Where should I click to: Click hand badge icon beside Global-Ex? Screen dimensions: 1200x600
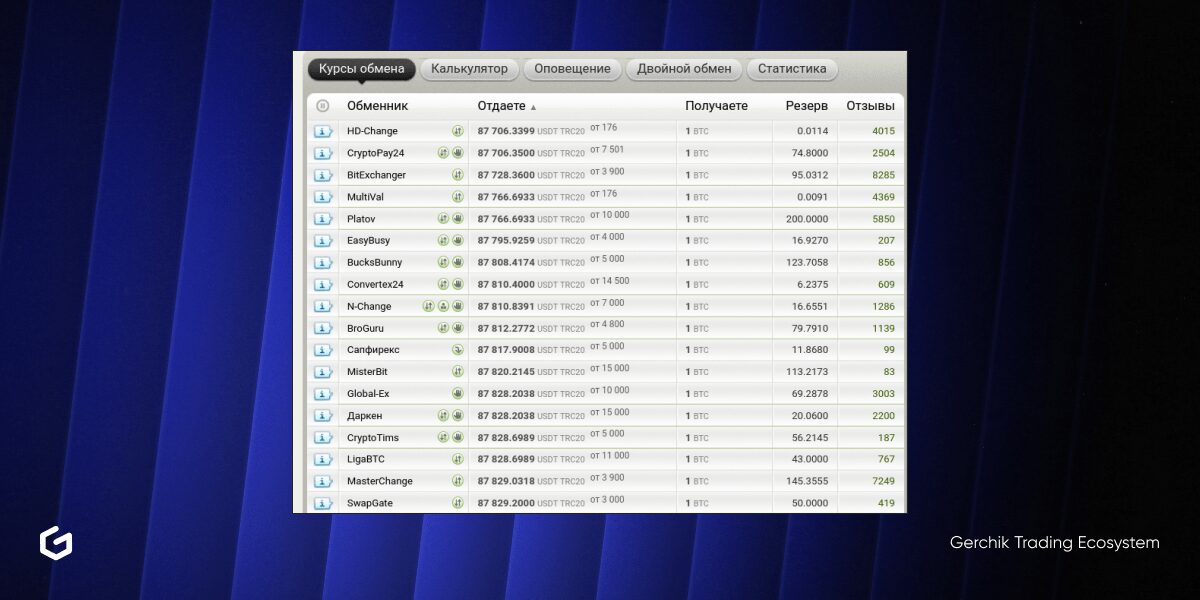pyautogui.click(x=458, y=394)
